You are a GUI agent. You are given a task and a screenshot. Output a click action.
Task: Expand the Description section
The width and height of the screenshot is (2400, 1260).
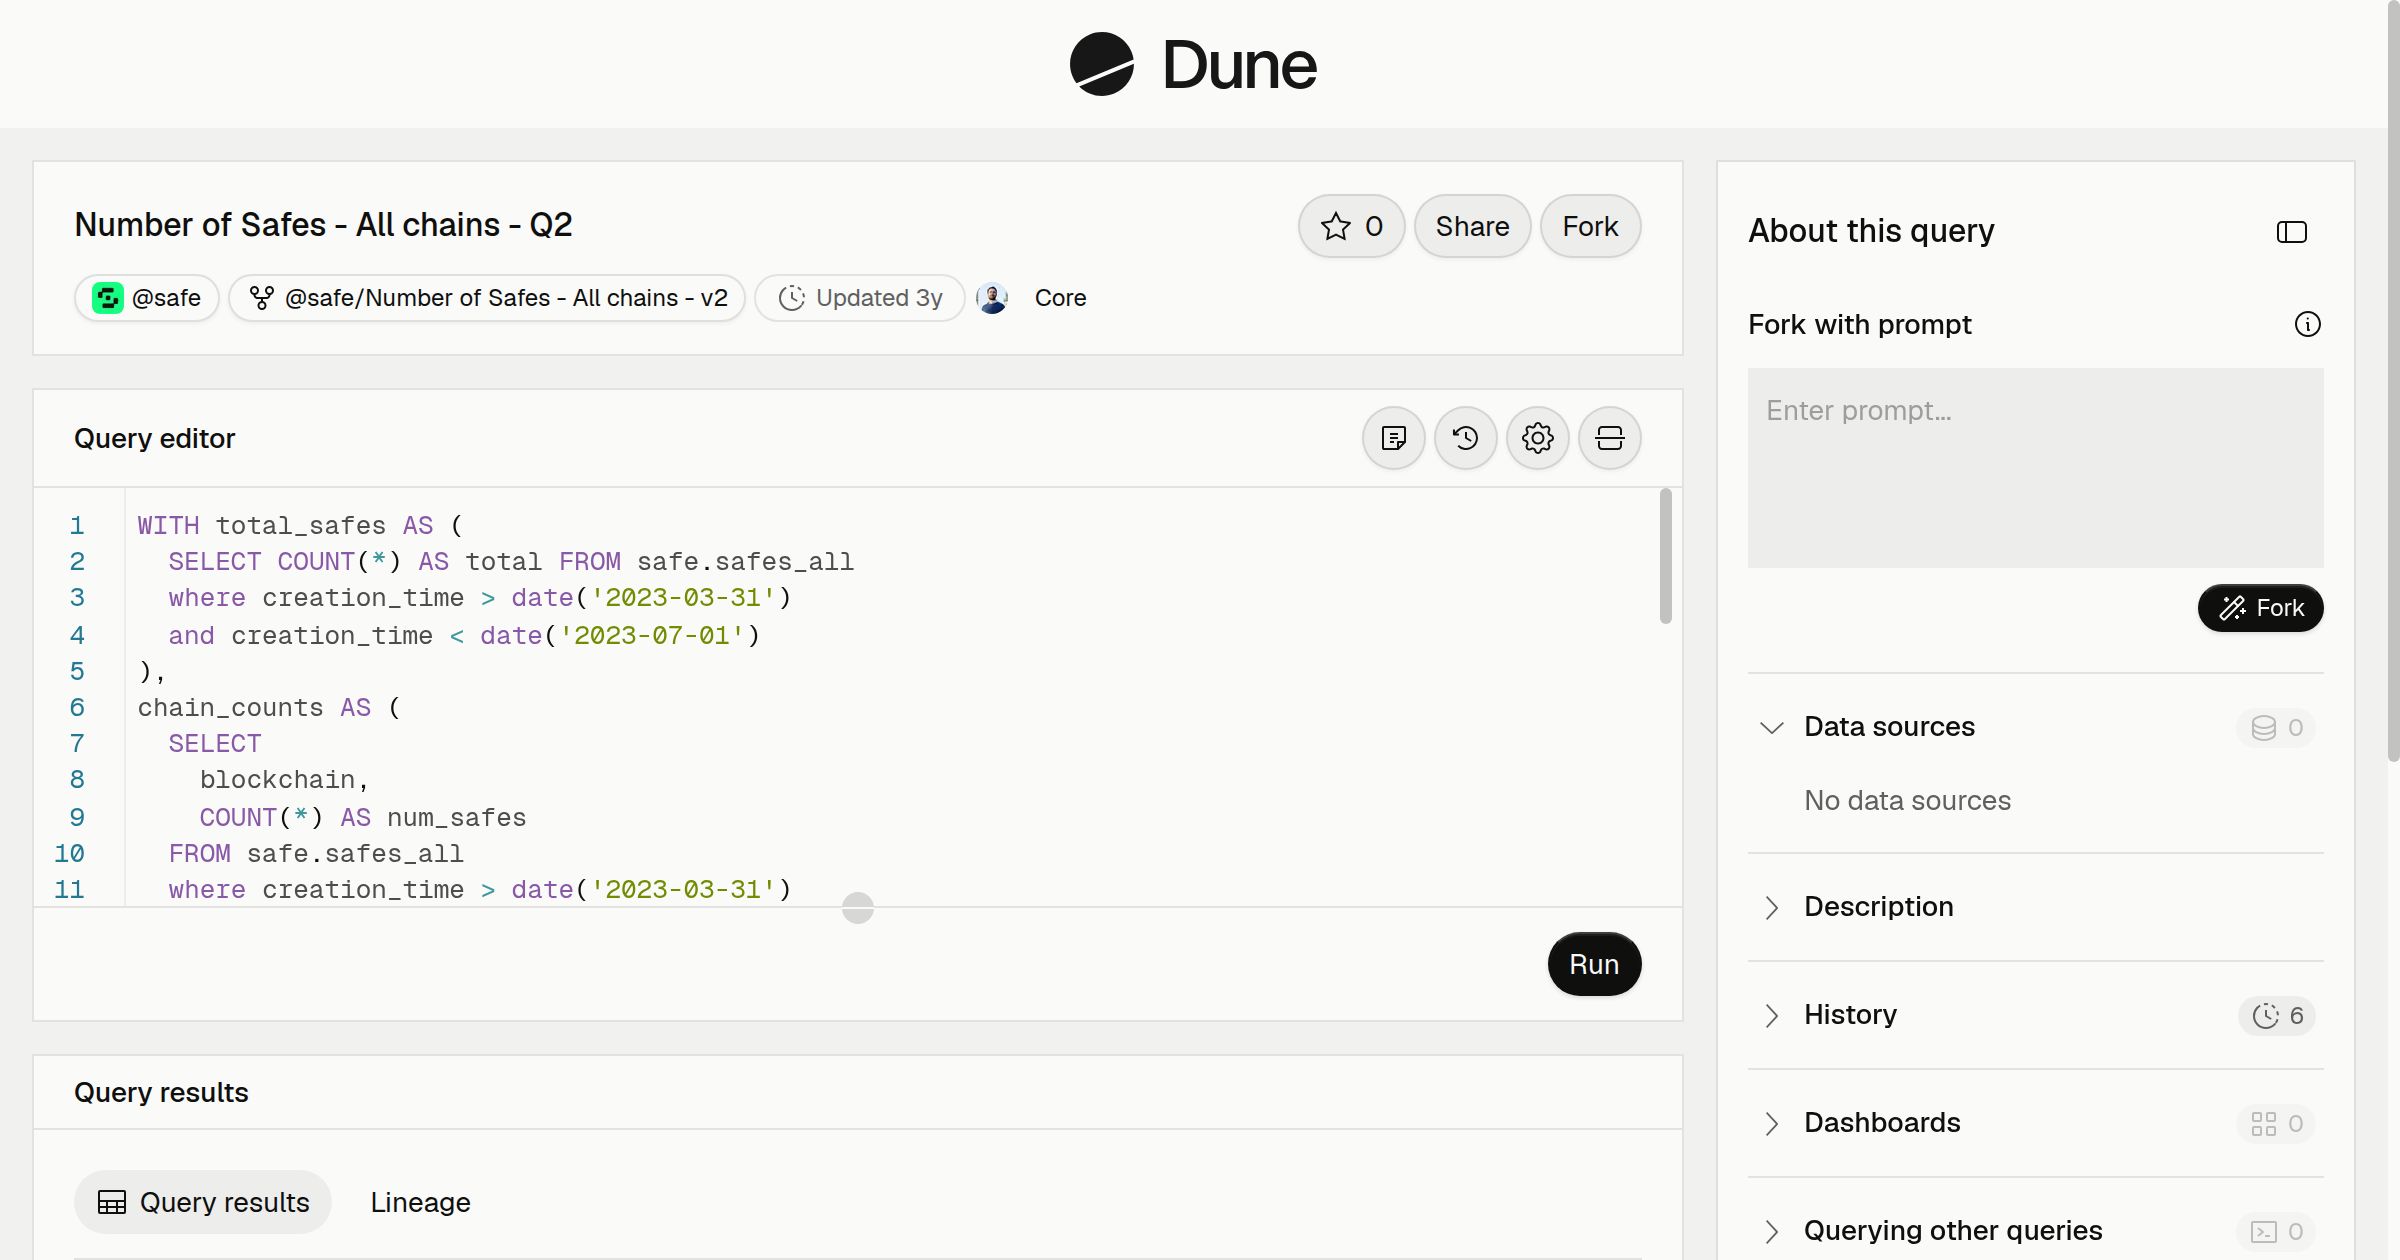tap(2035, 907)
